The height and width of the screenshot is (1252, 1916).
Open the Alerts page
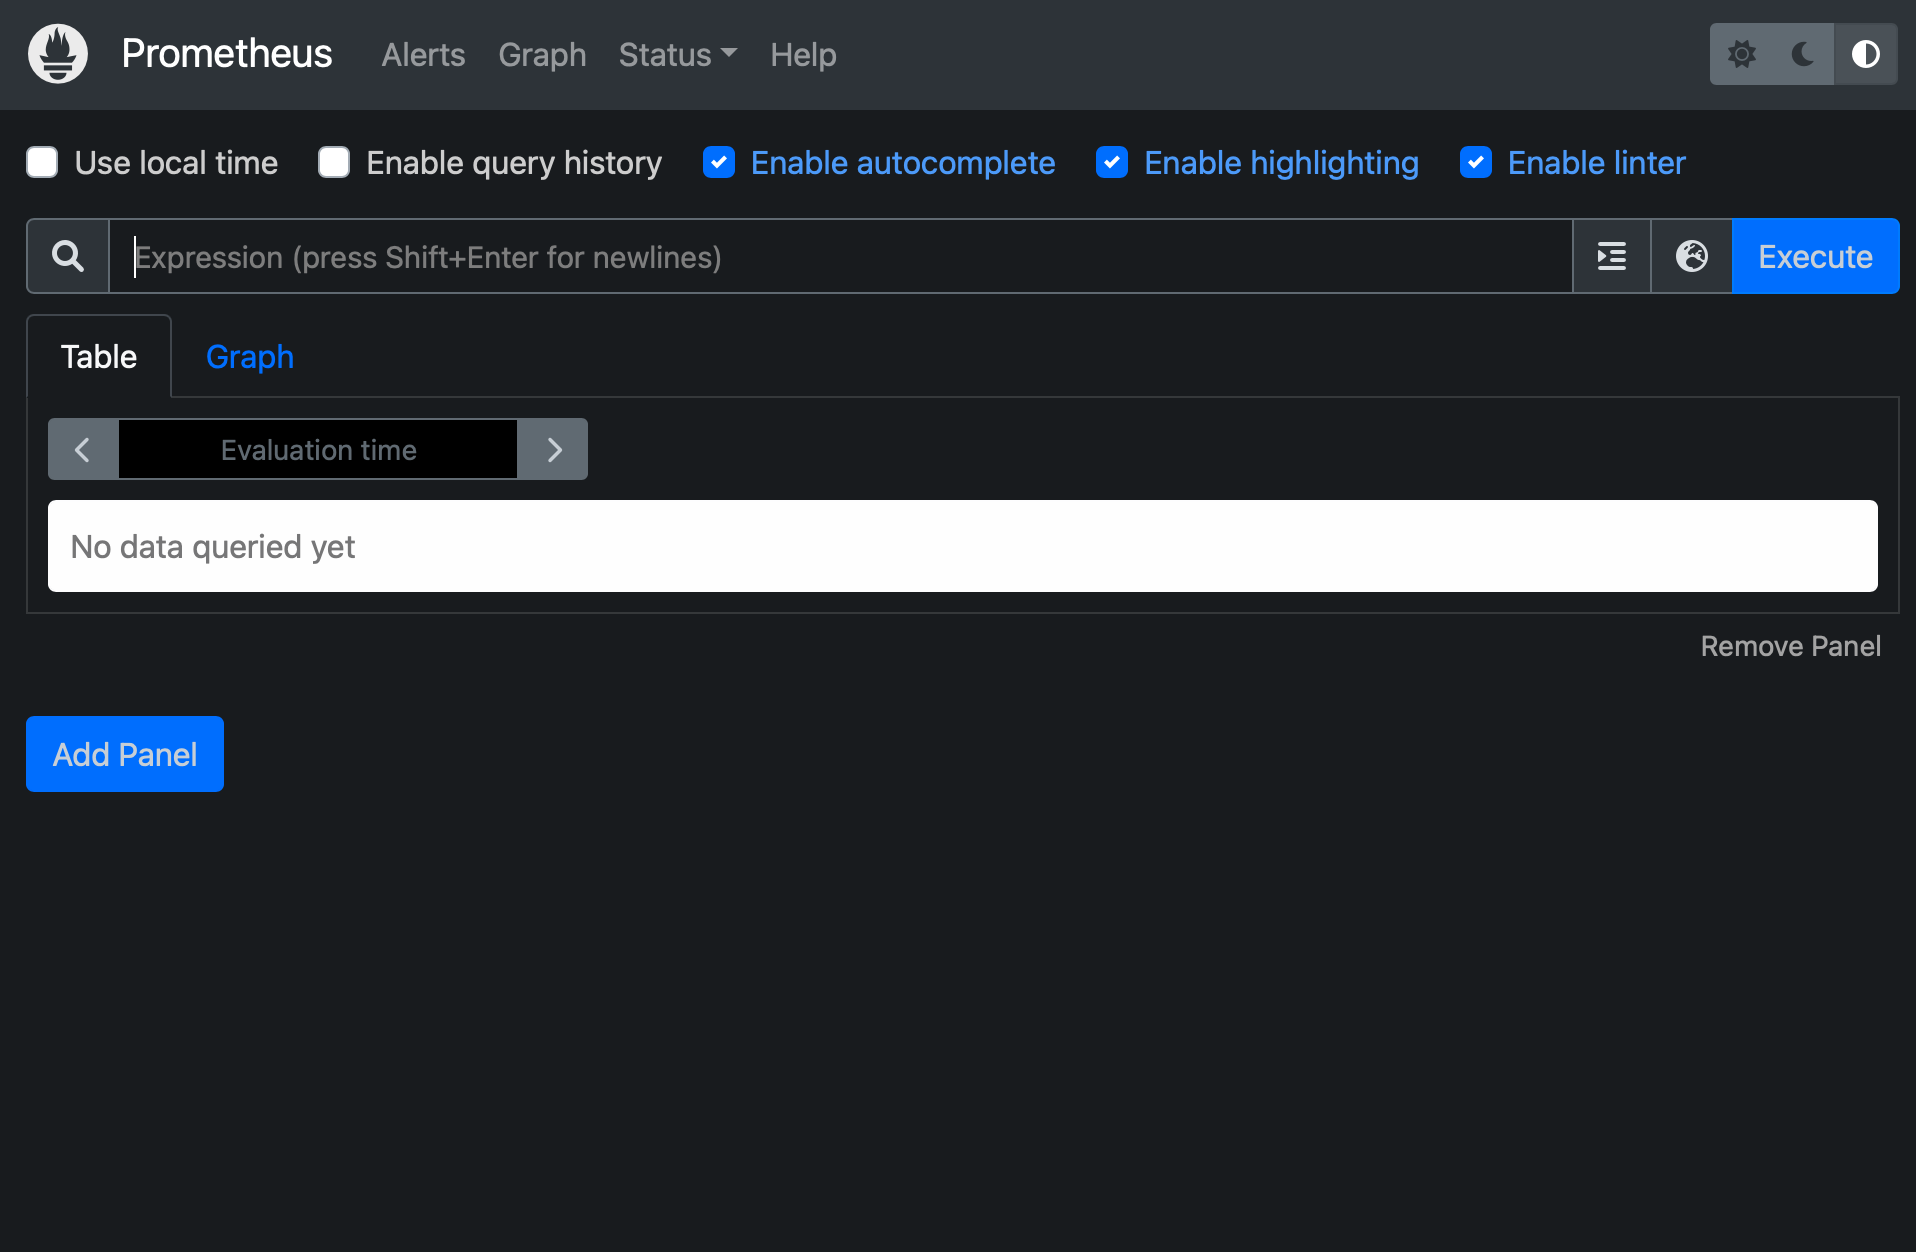pos(423,54)
